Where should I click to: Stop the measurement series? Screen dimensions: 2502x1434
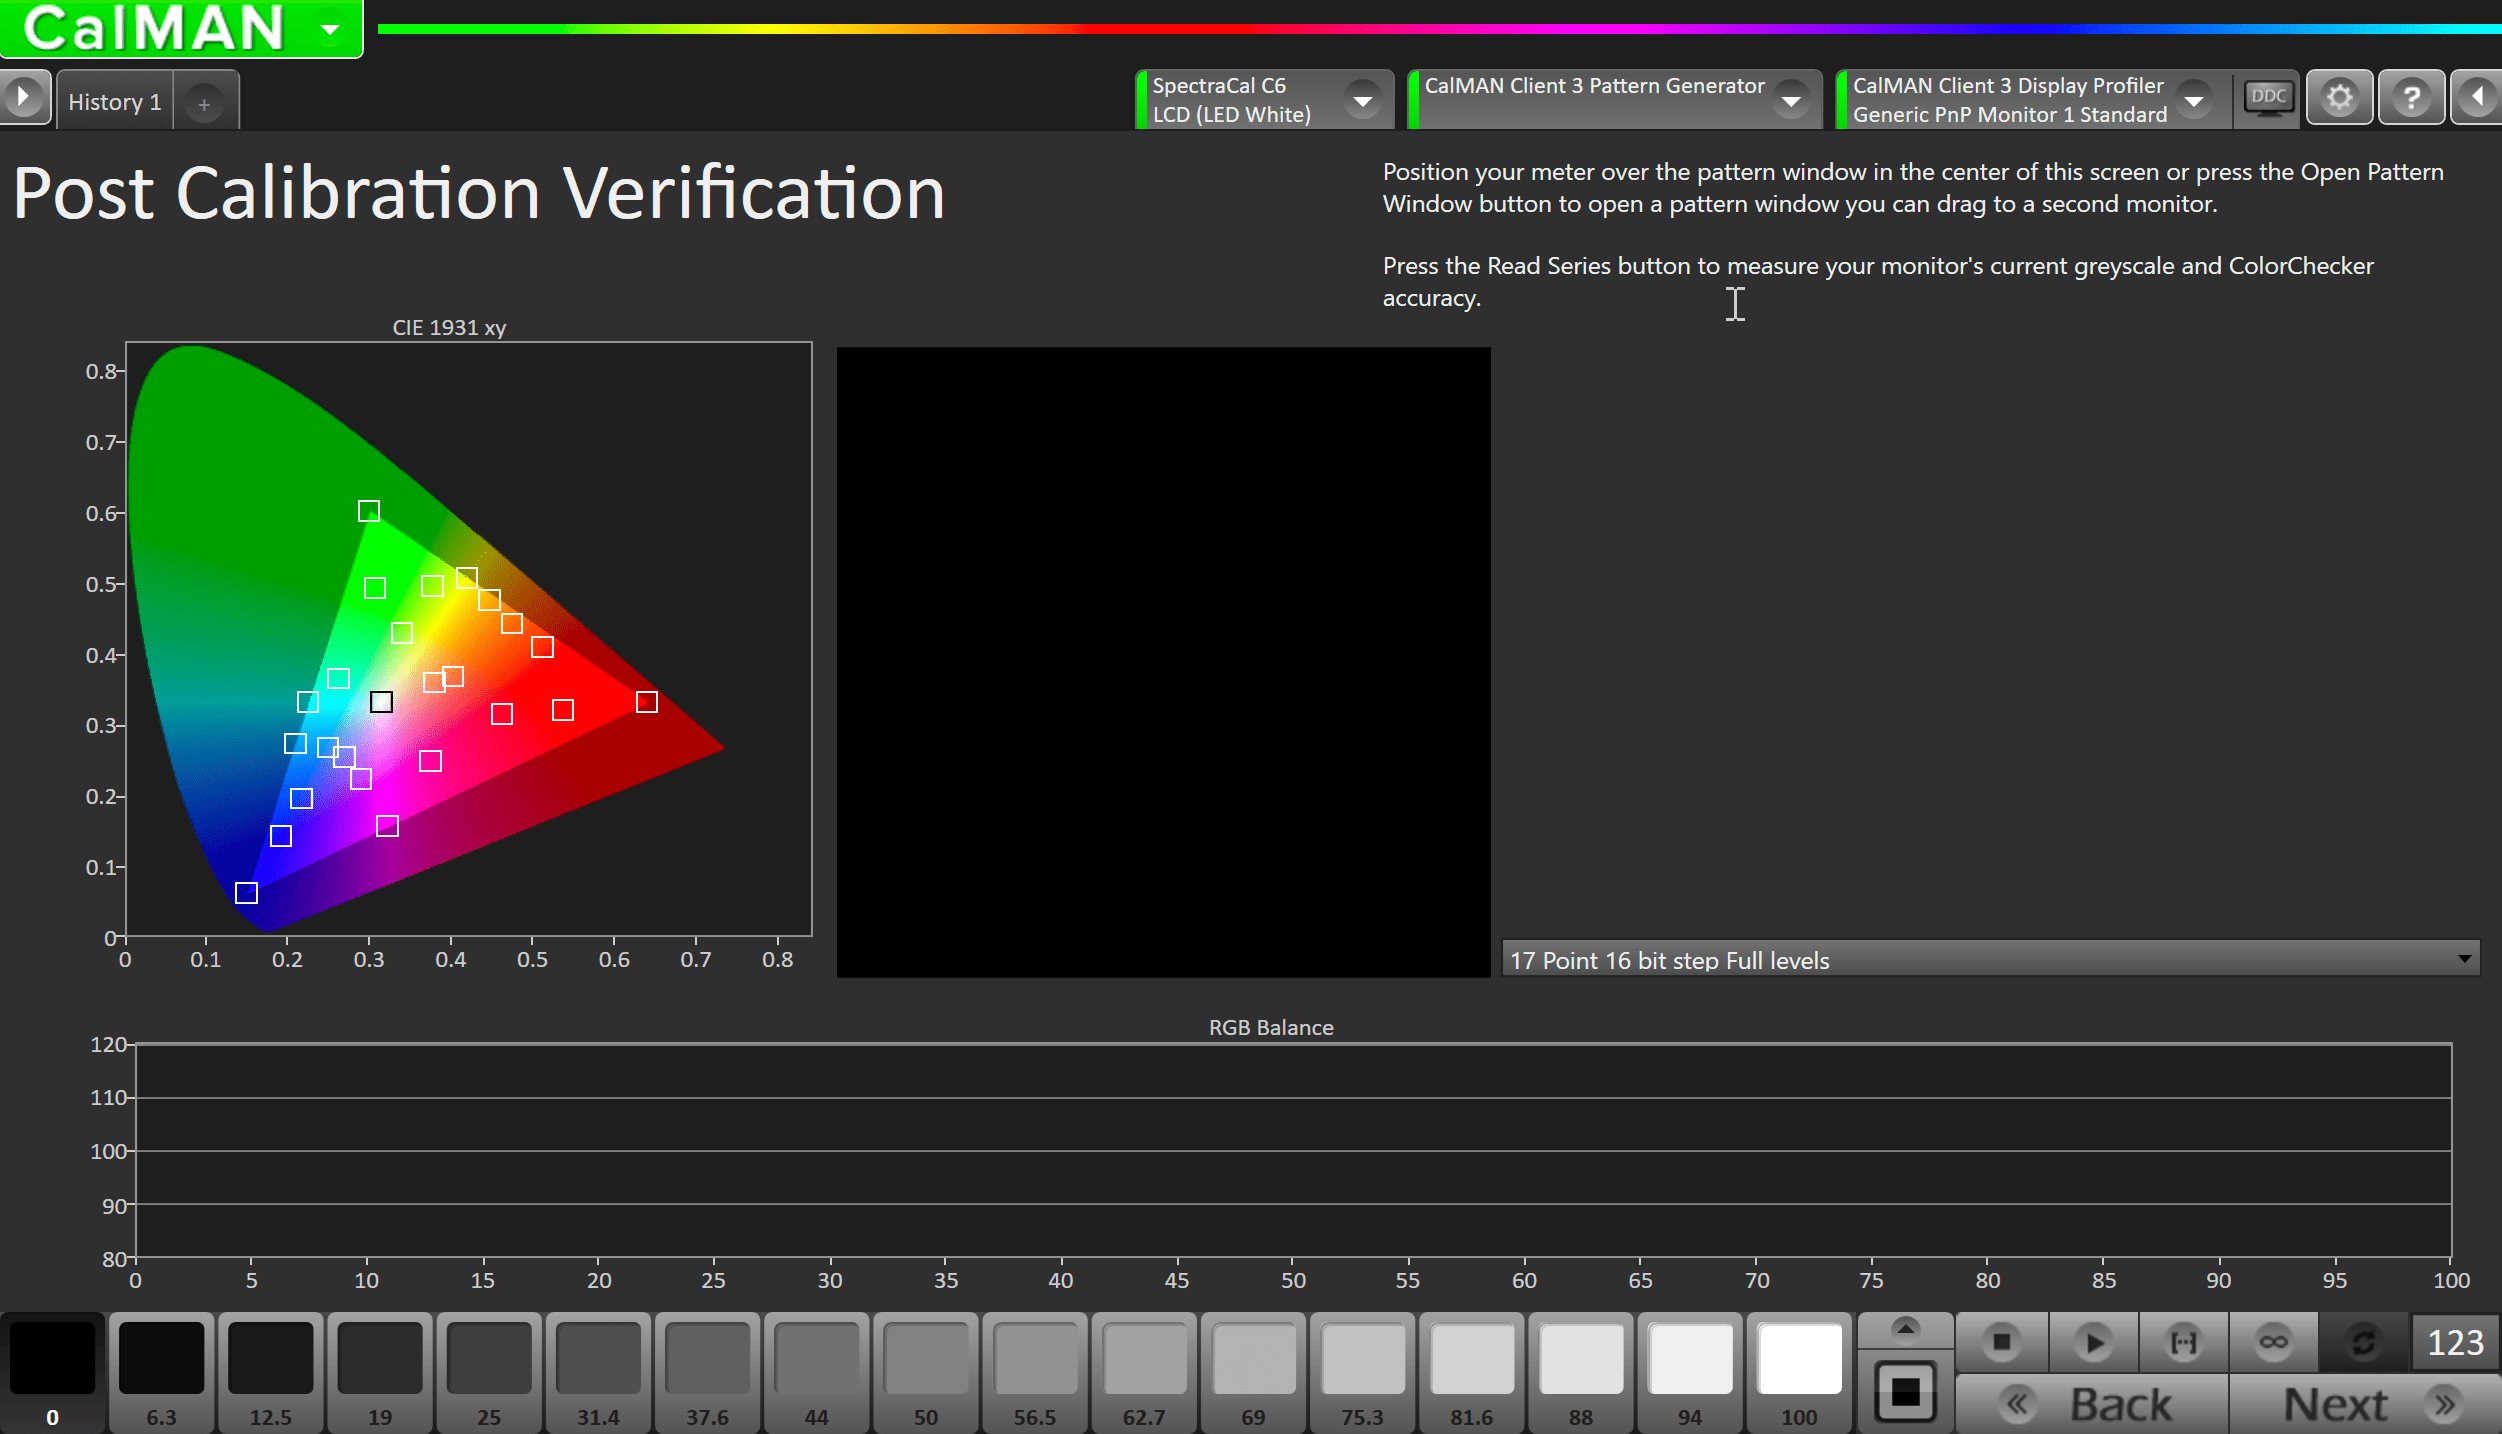(2001, 1343)
